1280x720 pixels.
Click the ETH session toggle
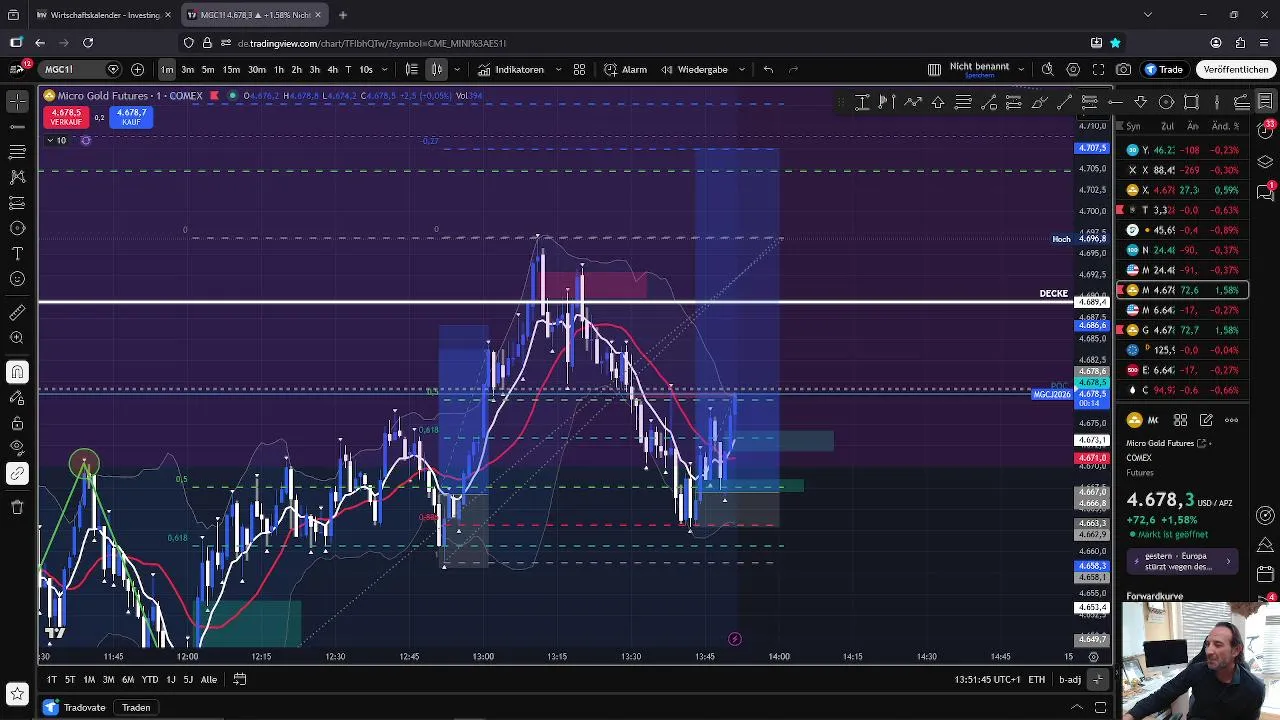1037,680
